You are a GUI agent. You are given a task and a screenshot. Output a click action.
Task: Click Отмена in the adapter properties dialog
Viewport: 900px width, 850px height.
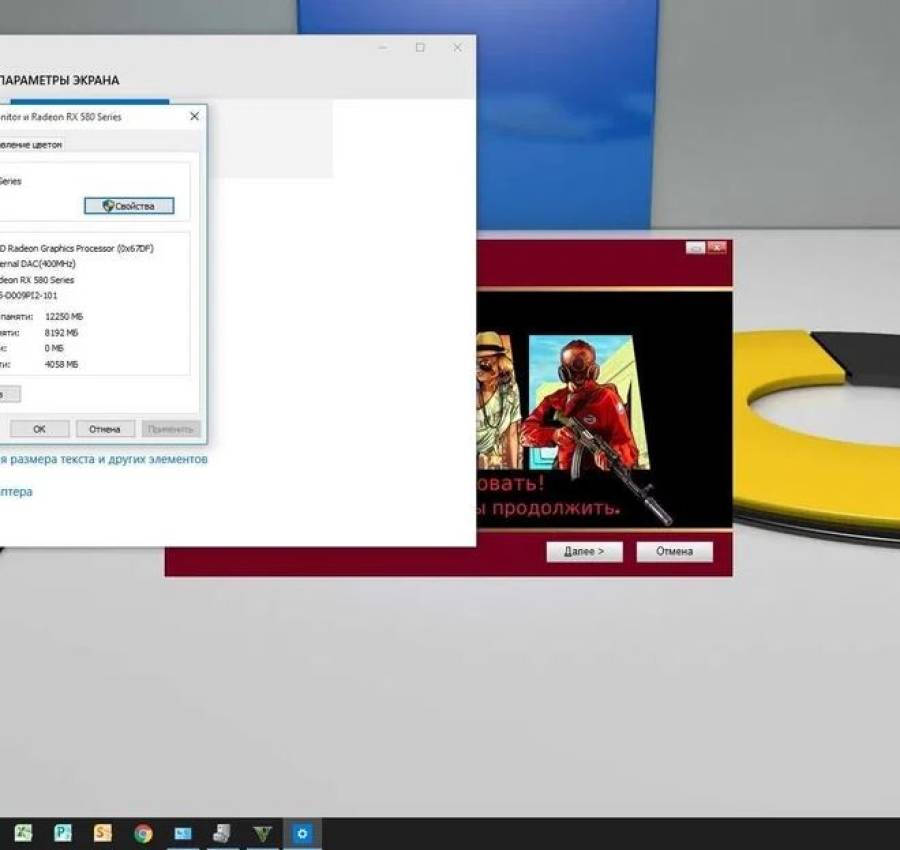(105, 429)
